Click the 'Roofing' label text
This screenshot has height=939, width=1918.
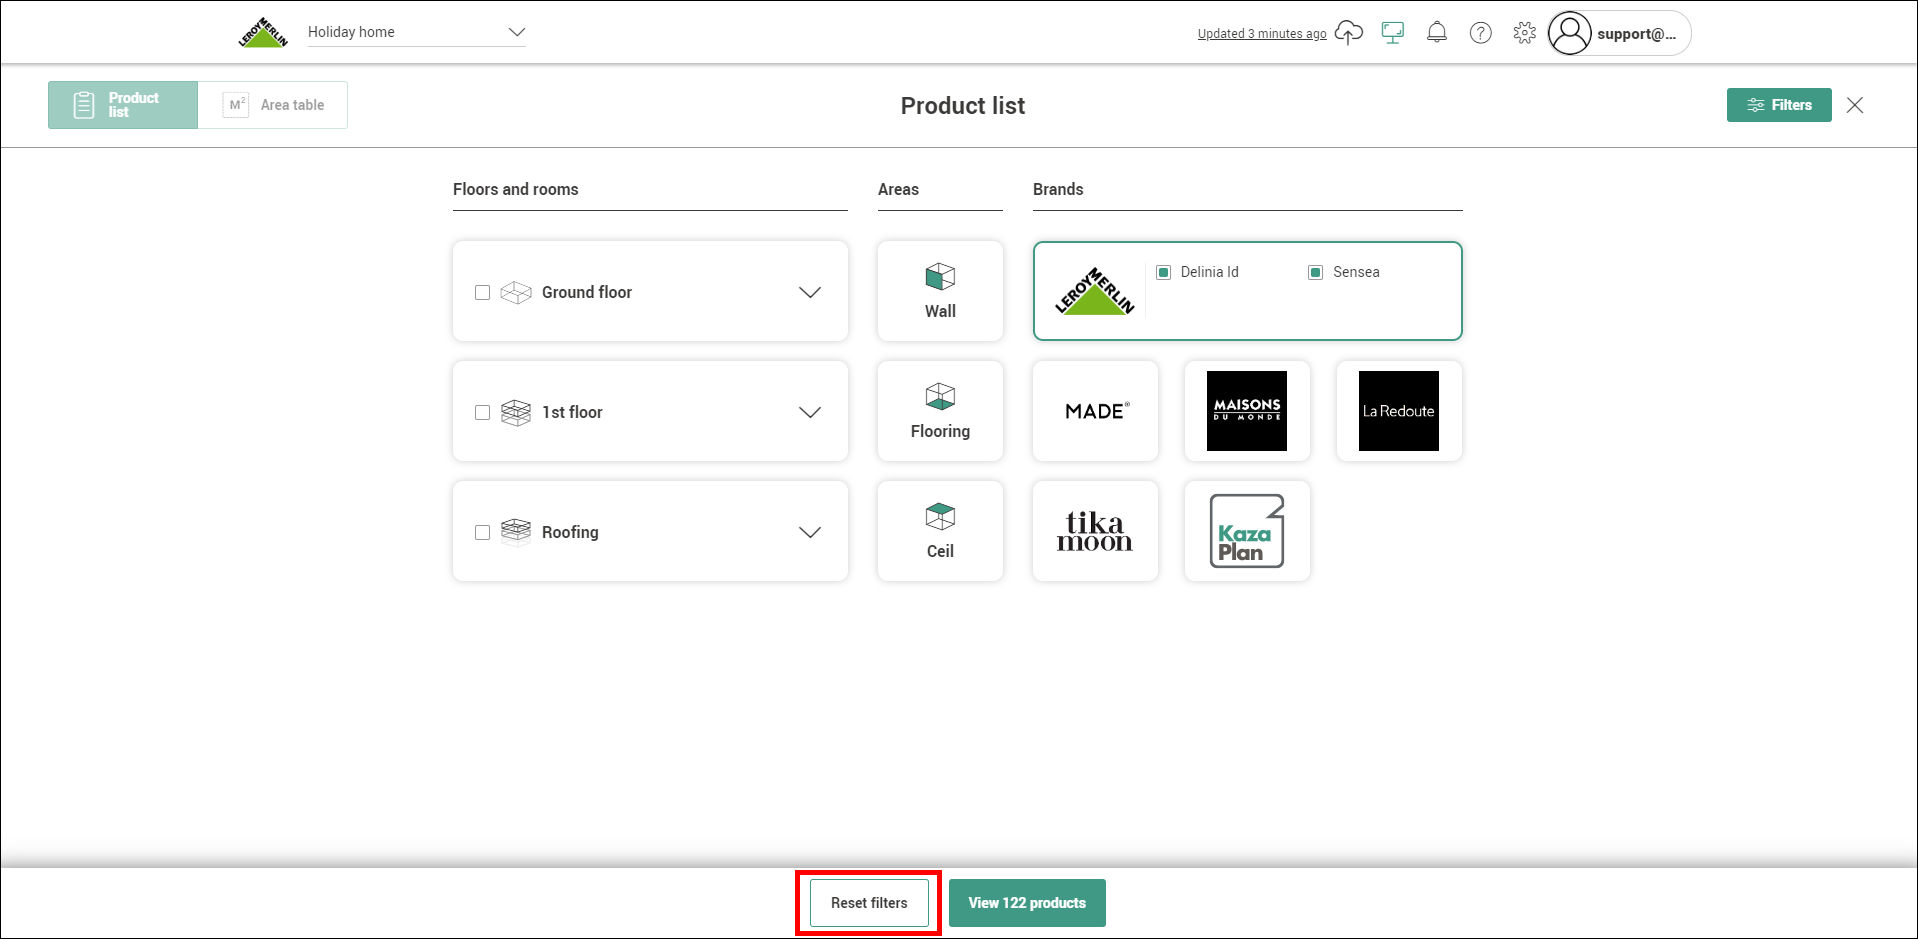click(570, 532)
